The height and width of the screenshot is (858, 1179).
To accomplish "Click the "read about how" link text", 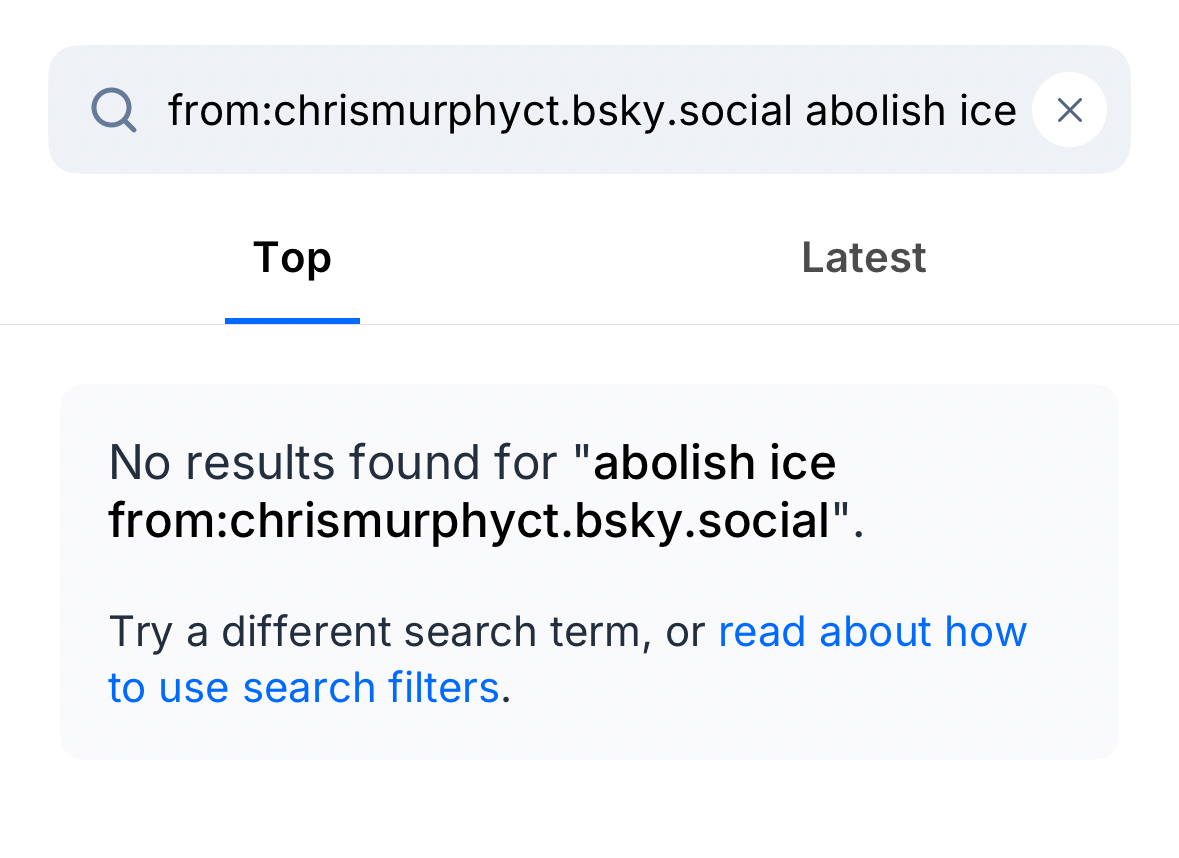I will [872, 632].
